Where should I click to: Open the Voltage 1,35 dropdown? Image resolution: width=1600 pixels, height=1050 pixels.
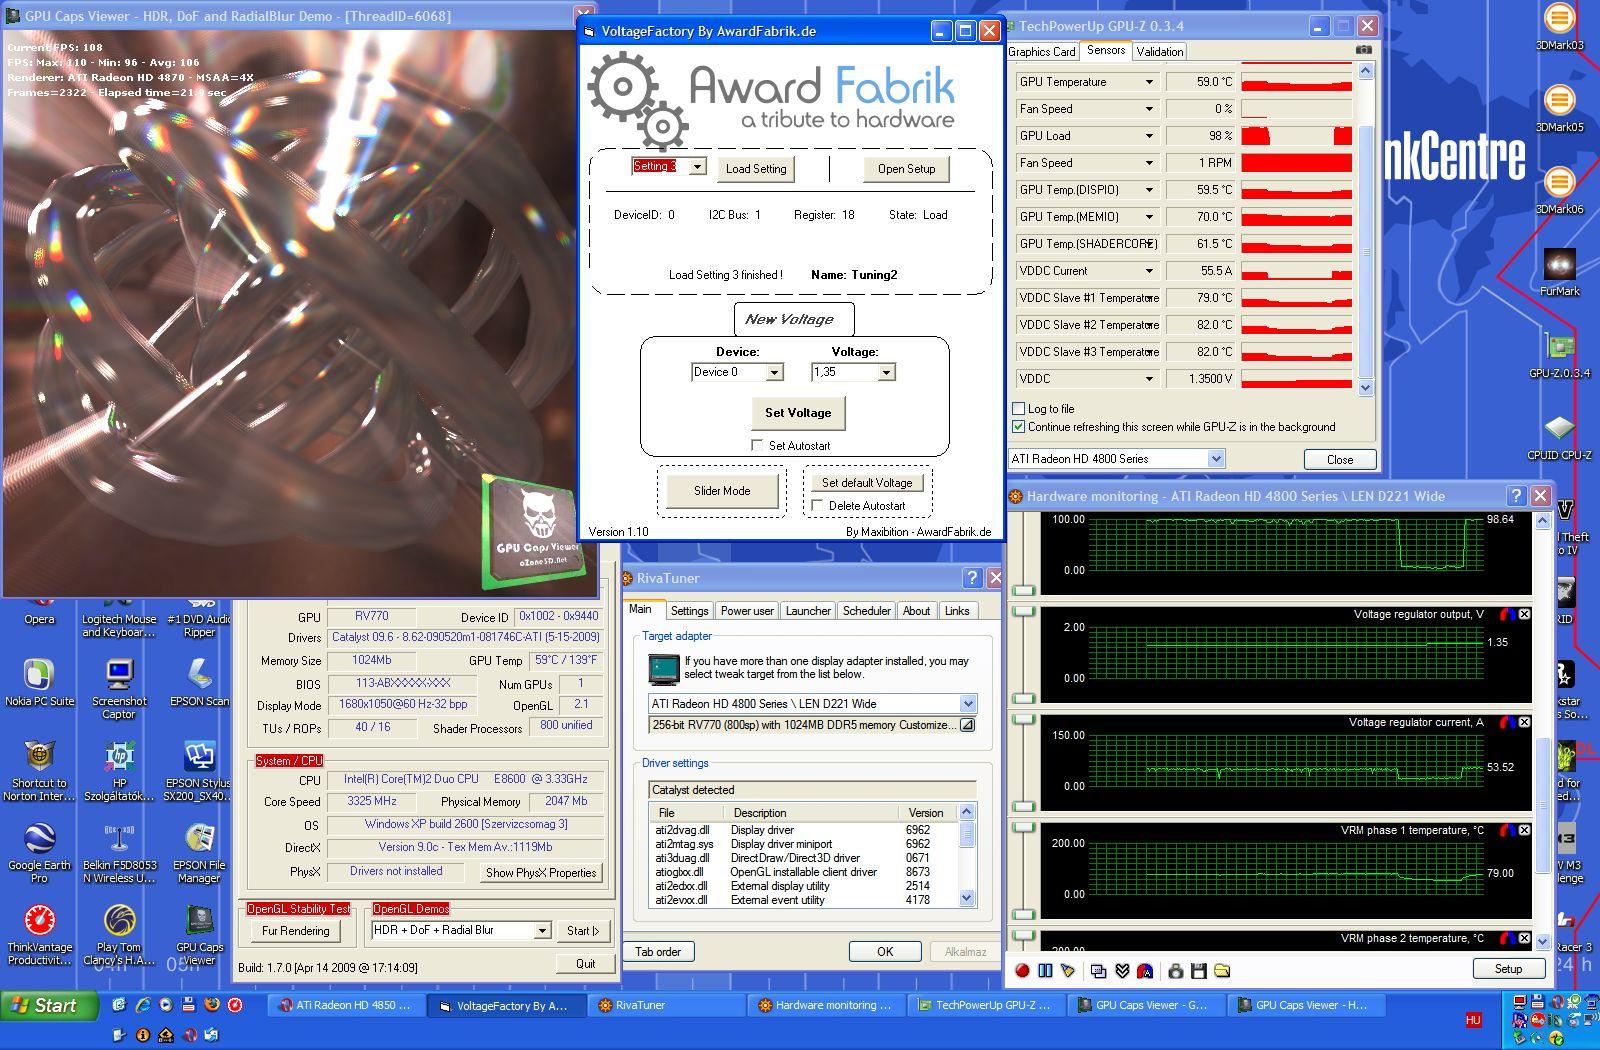tap(886, 372)
